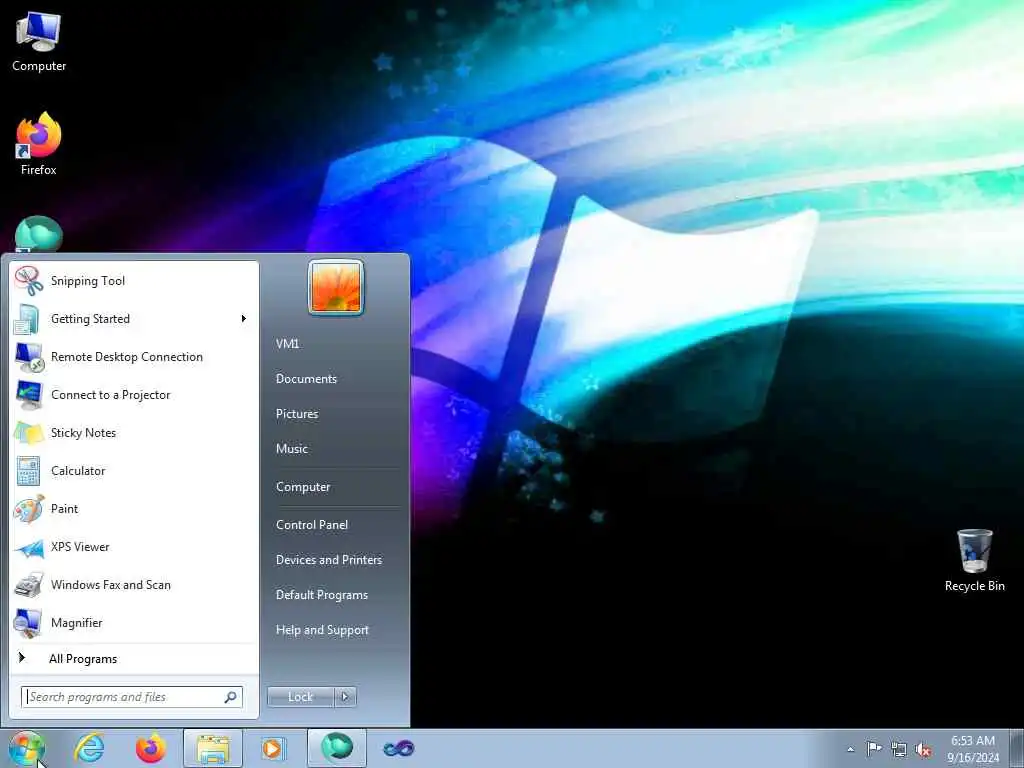
Task: Show hidden tray icons arrow
Action: click(850, 749)
